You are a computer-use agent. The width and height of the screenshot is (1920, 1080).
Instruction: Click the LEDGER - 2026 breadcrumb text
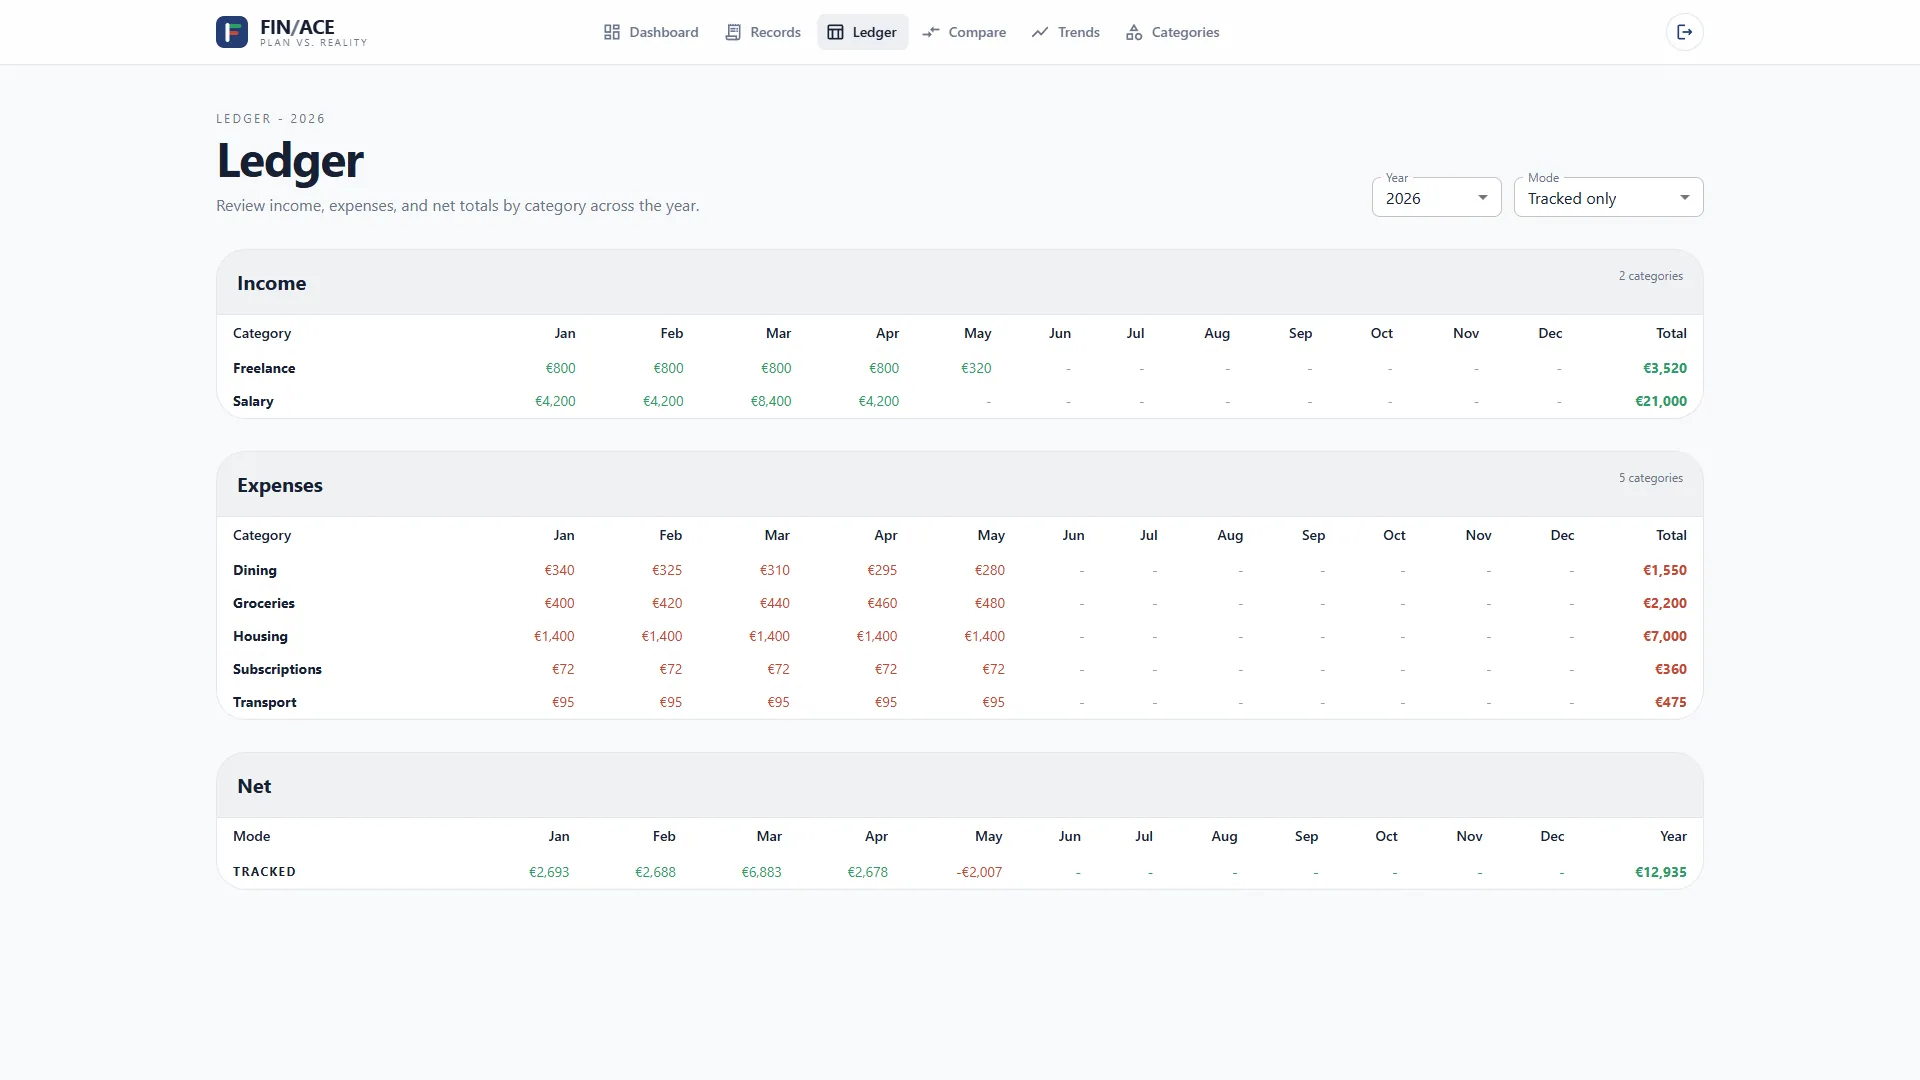pyautogui.click(x=271, y=118)
